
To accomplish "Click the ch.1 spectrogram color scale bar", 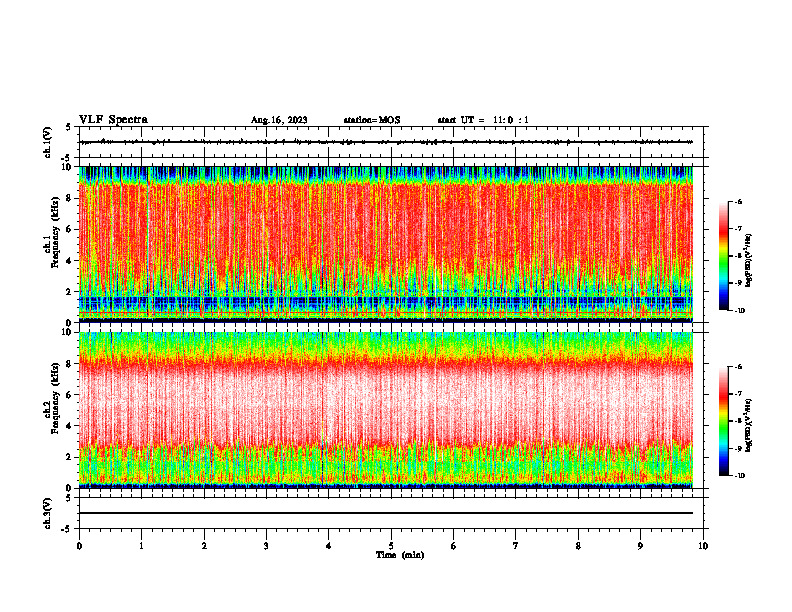I will [723, 256].
